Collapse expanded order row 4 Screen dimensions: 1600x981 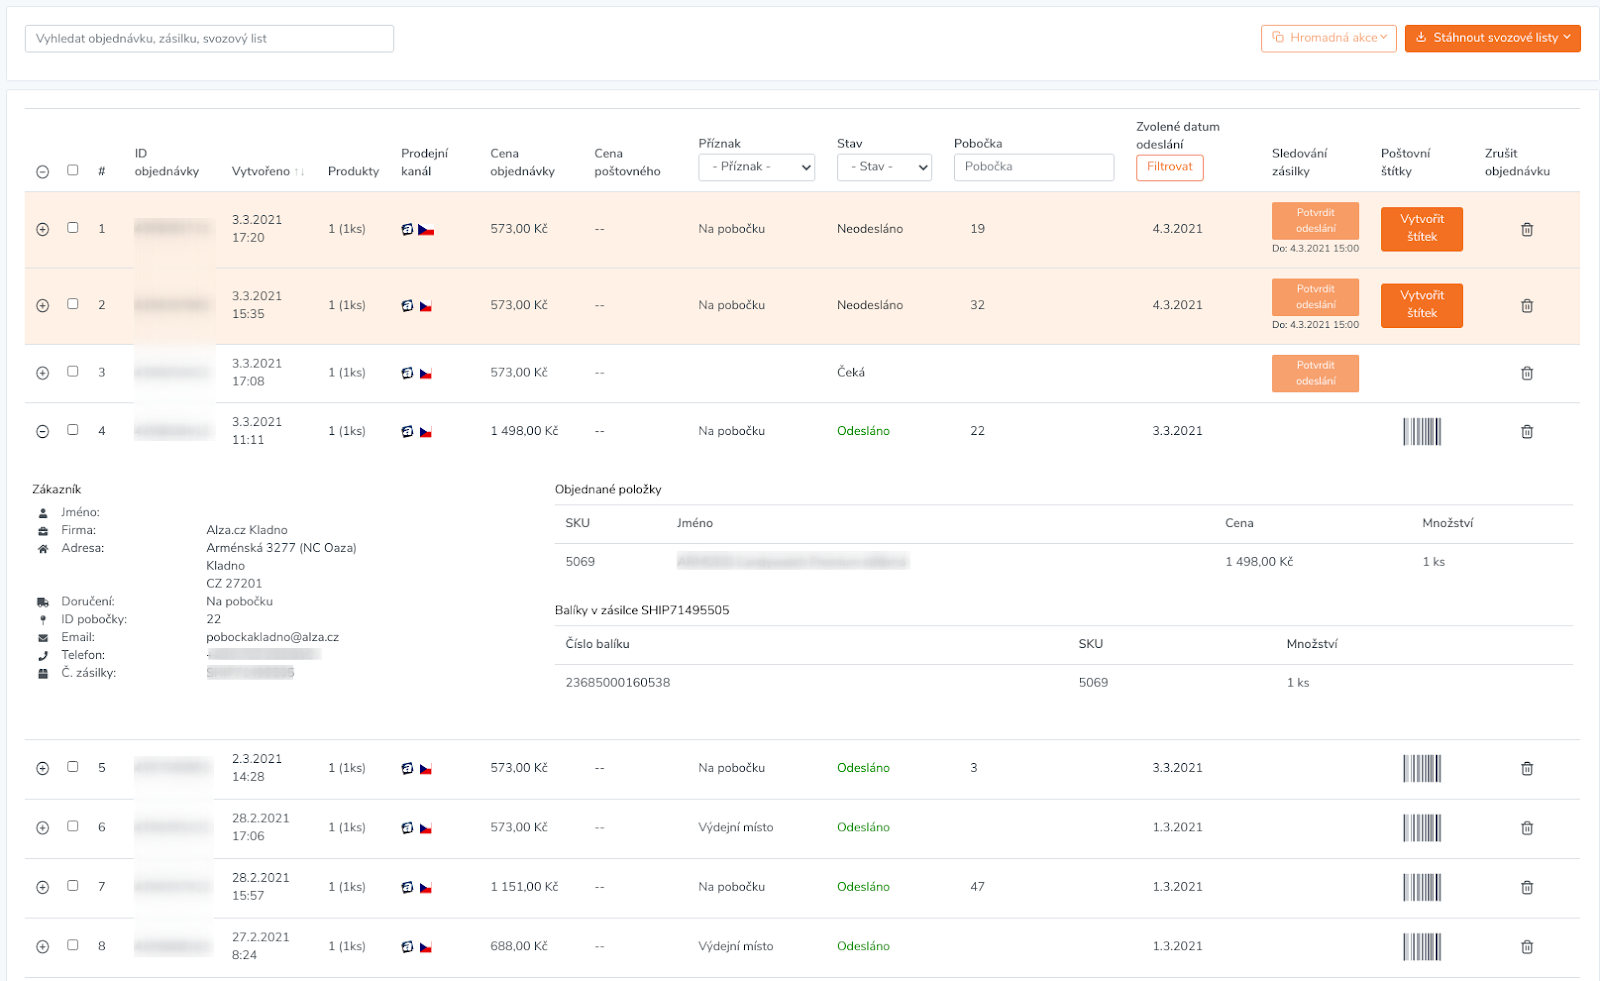point(42,432)
